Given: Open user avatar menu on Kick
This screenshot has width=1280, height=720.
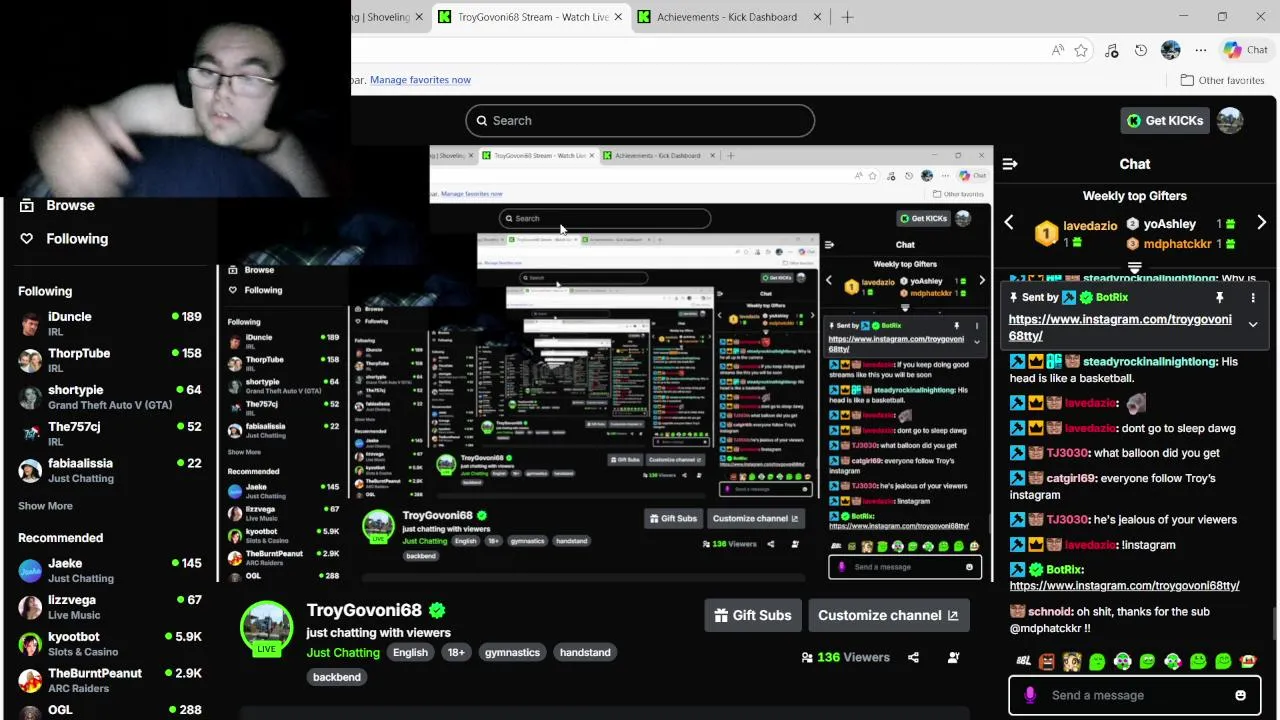Looking at the screenshot, I should click(1230, 120).
